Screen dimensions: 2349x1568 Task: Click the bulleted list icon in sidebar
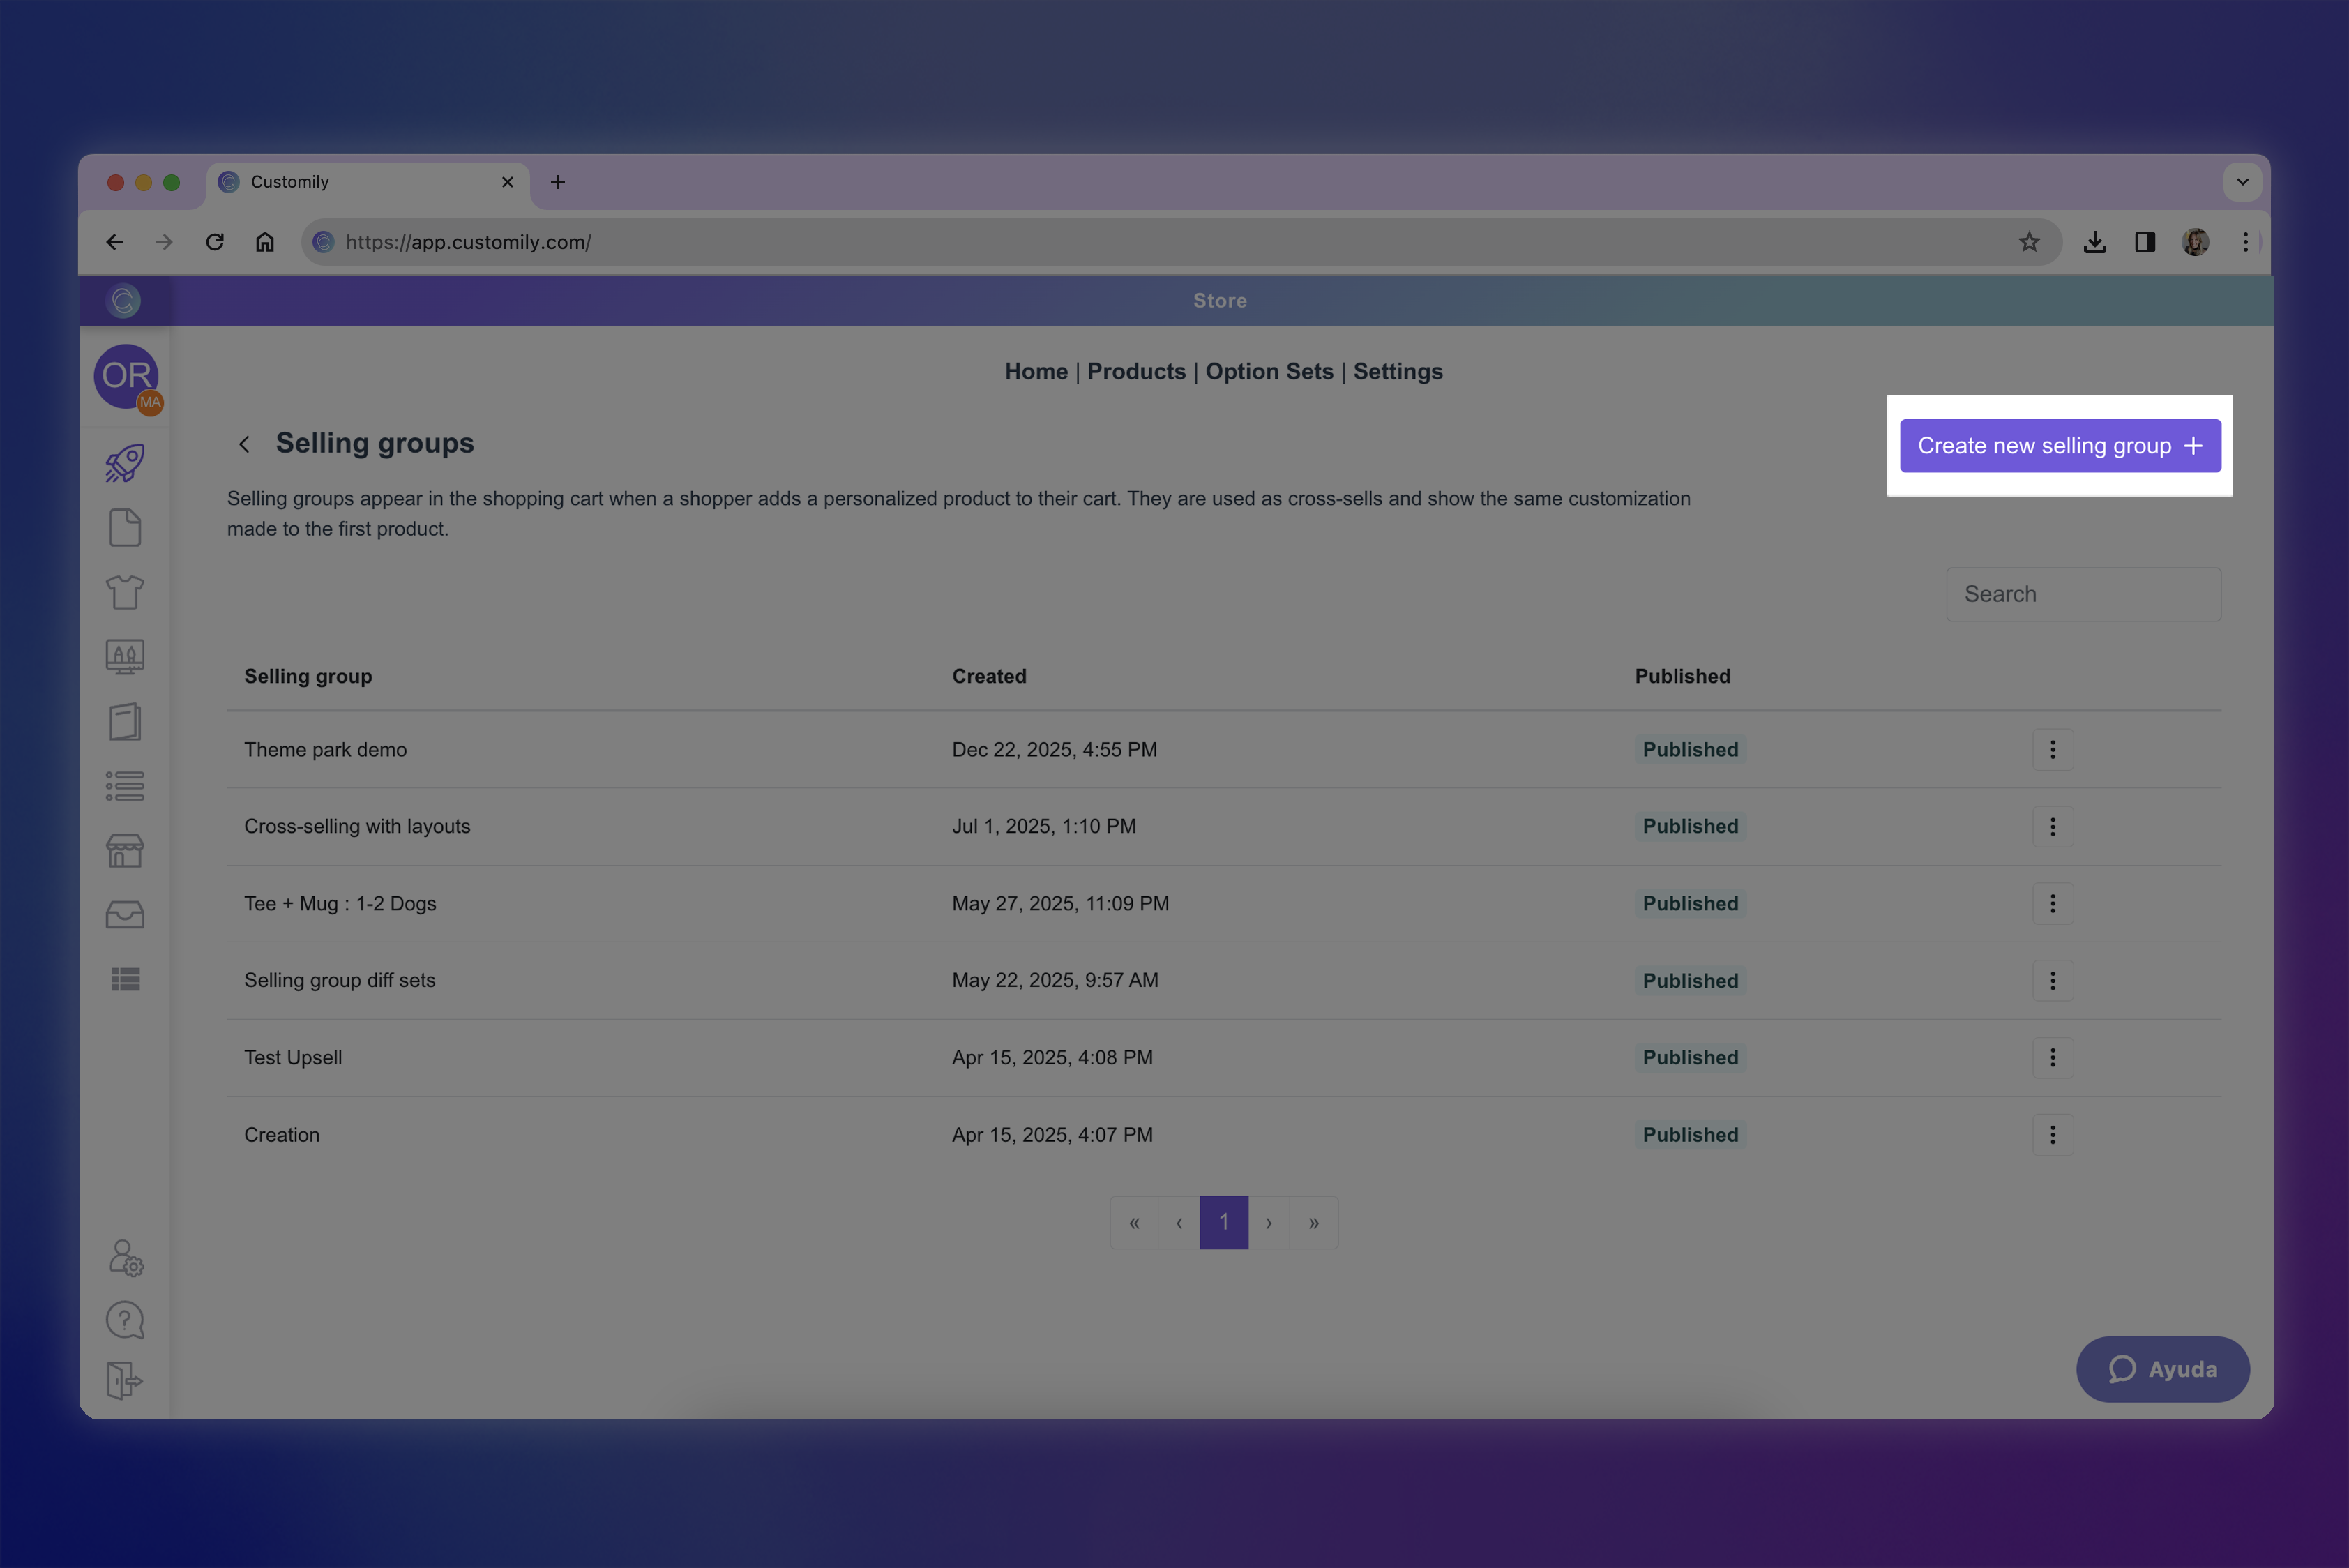point(125,786)
